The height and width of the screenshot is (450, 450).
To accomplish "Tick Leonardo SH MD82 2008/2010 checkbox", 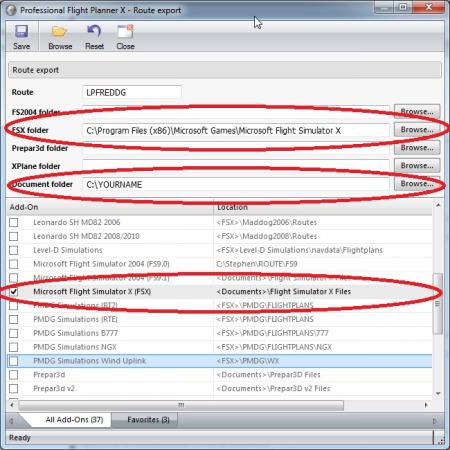I will coord(14,236).
